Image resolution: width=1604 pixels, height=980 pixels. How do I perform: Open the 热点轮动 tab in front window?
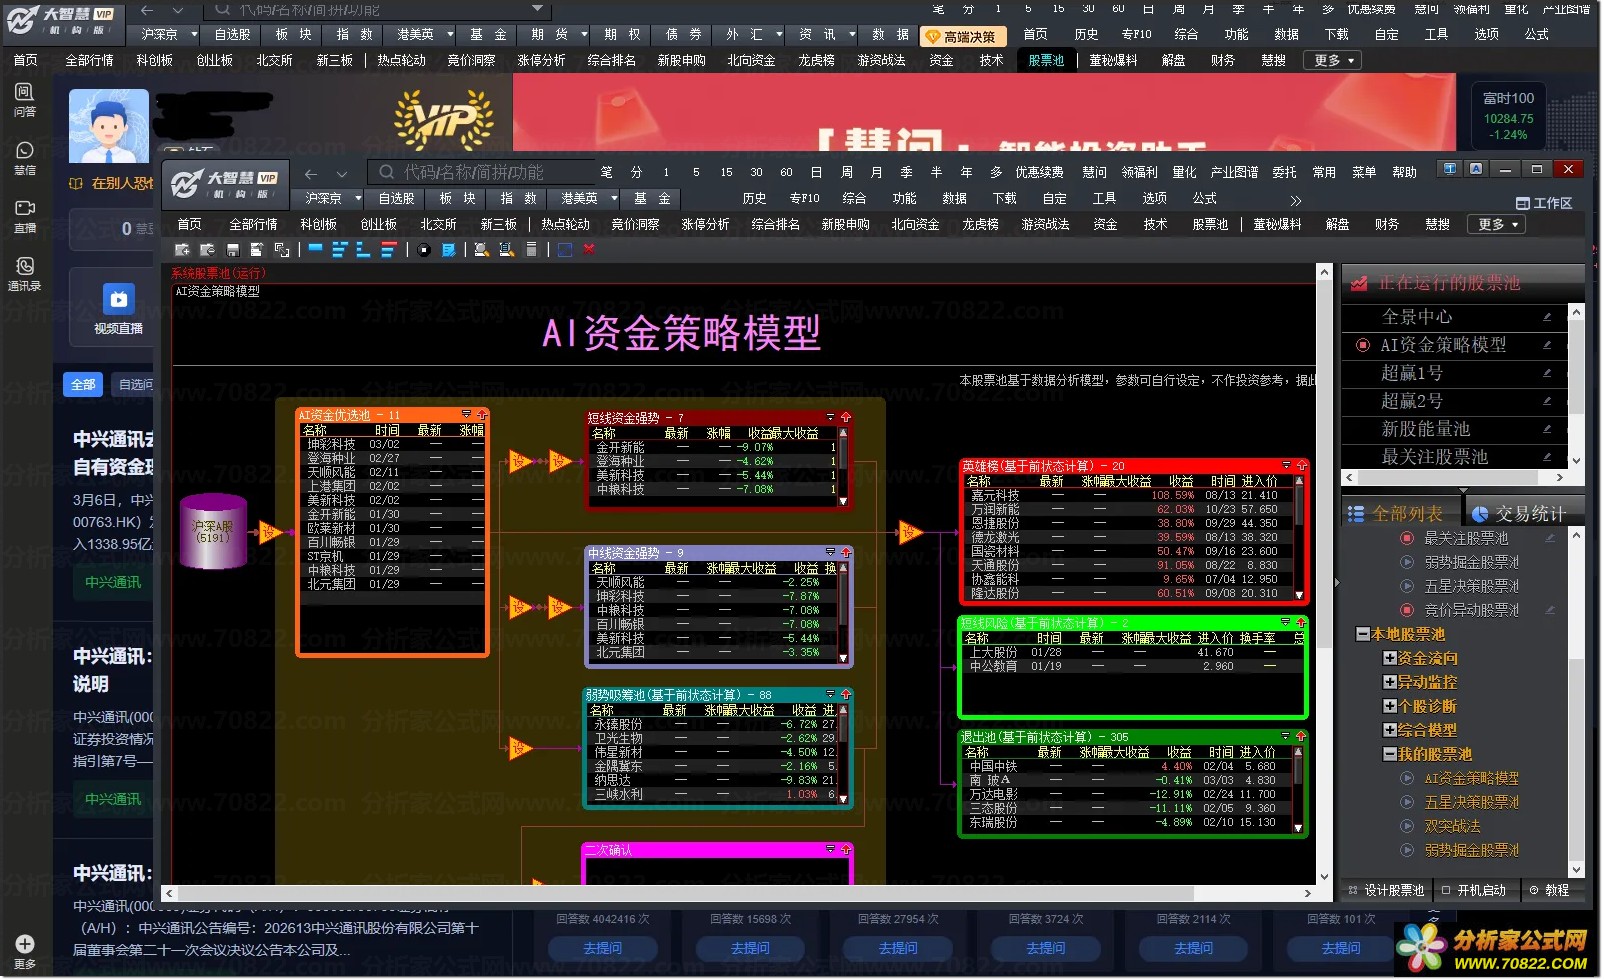point(566,224)
